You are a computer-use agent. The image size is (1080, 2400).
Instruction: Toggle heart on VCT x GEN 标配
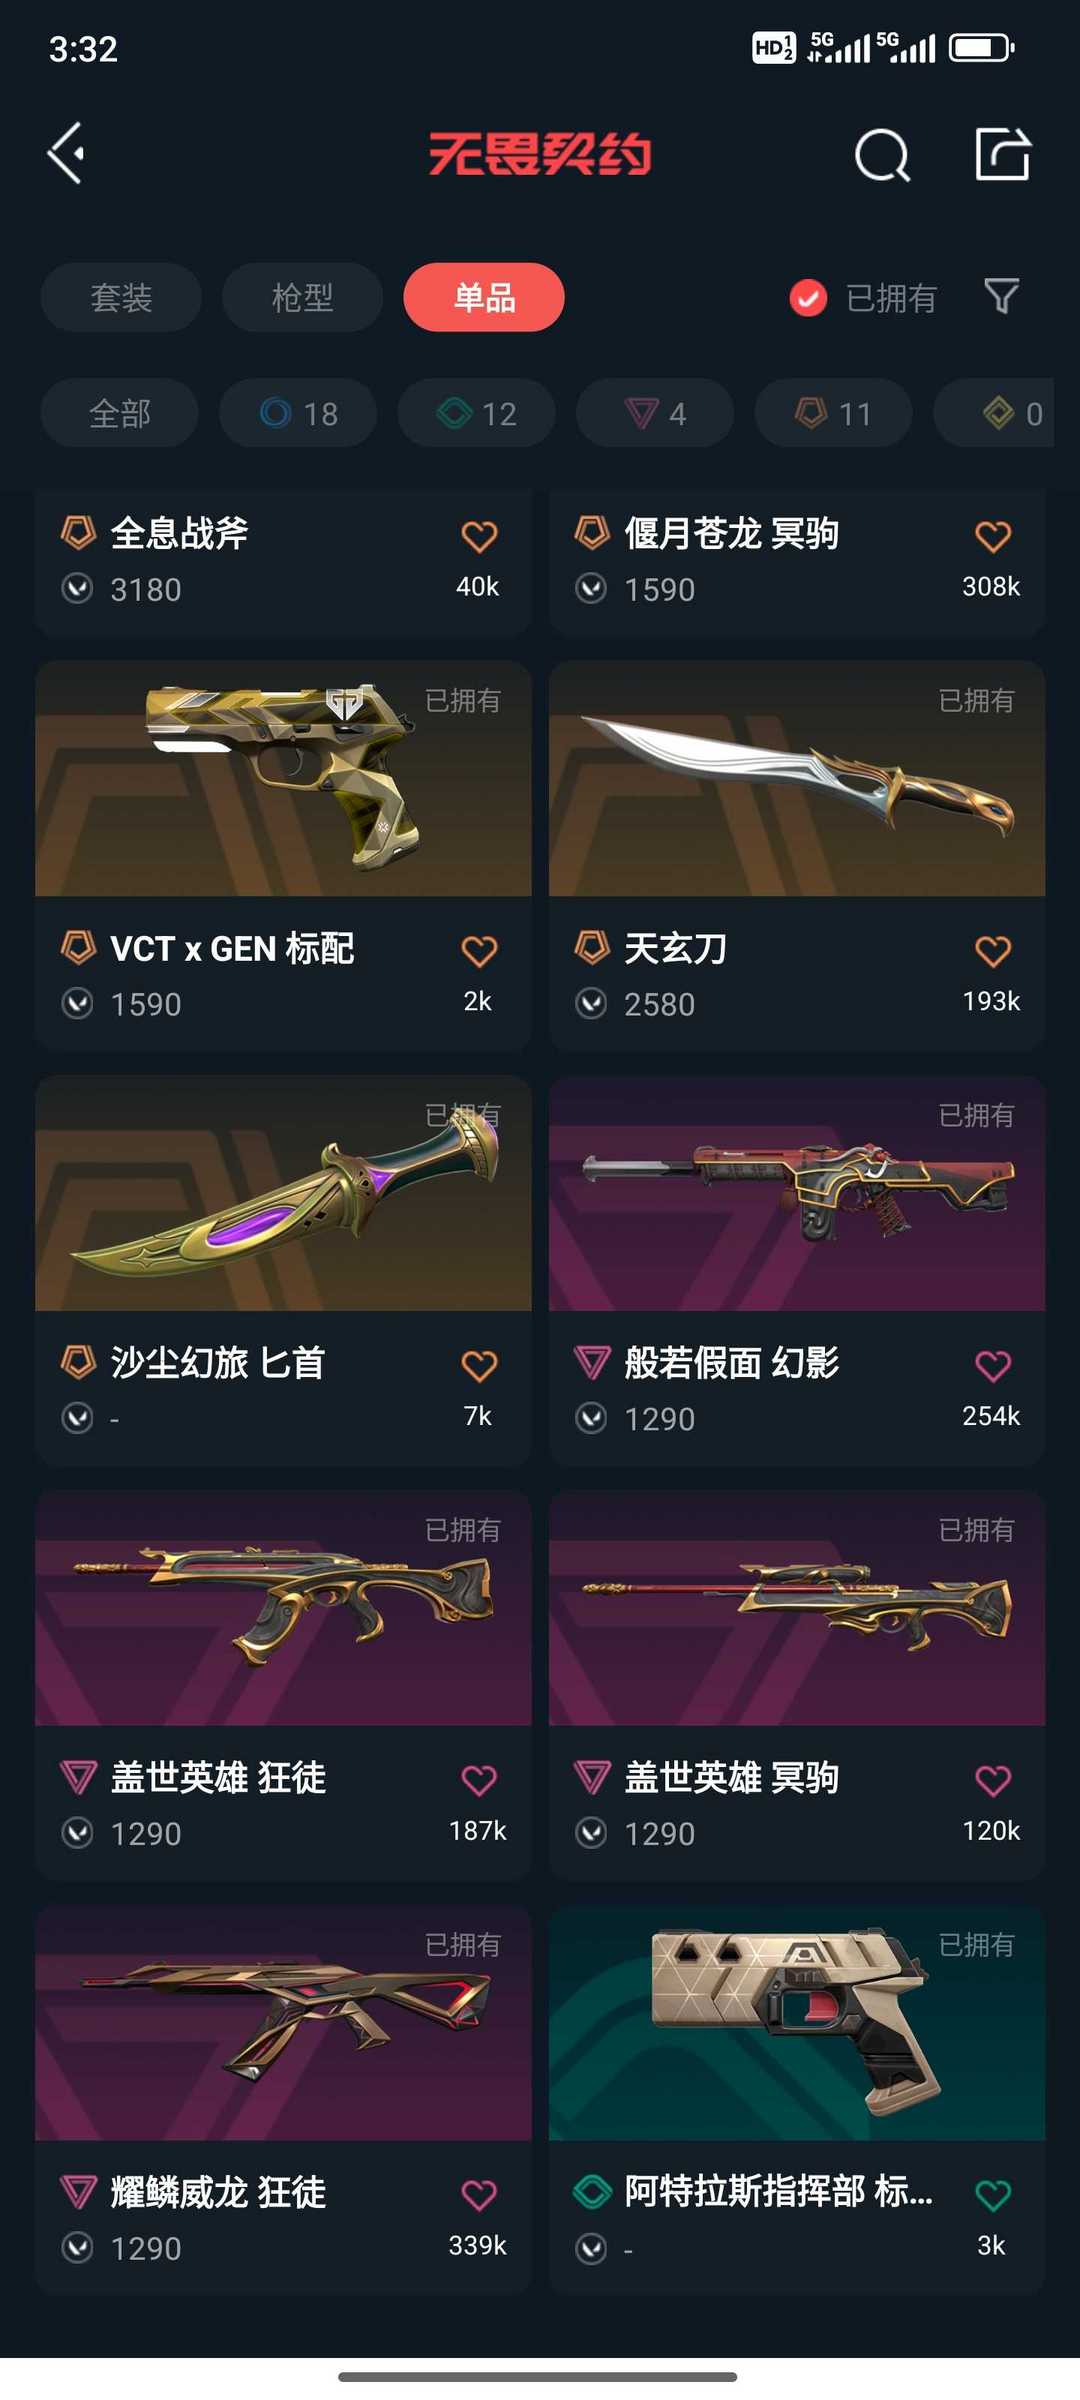pyautogui.click(x=479, y=950)
